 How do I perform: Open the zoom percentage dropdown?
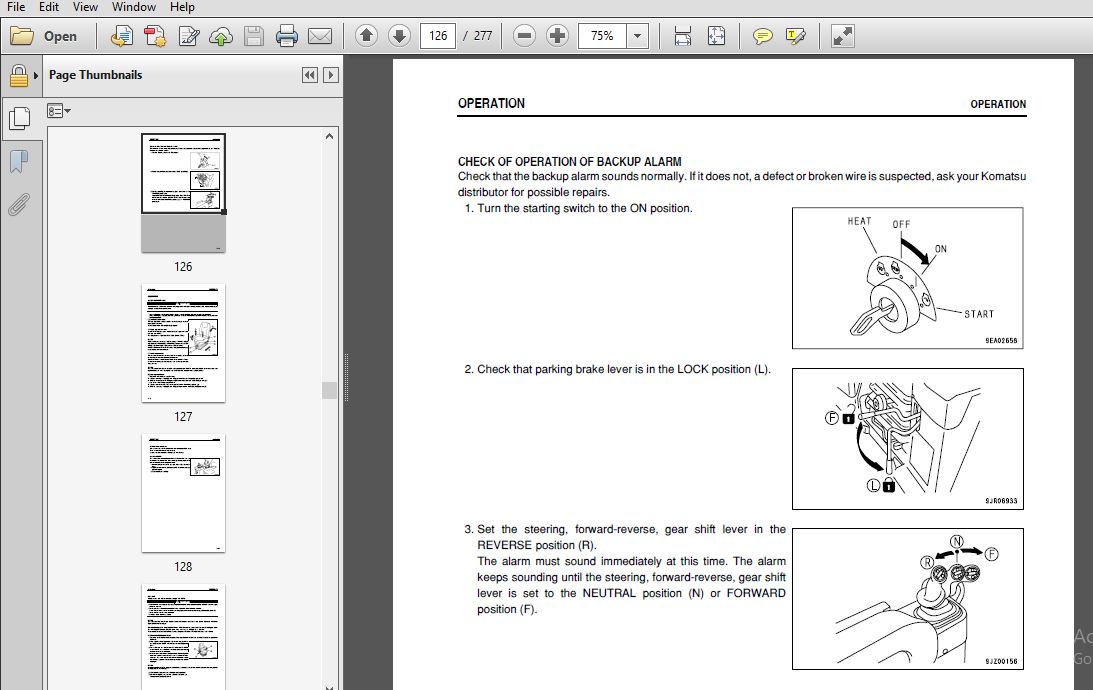[637, 36]
